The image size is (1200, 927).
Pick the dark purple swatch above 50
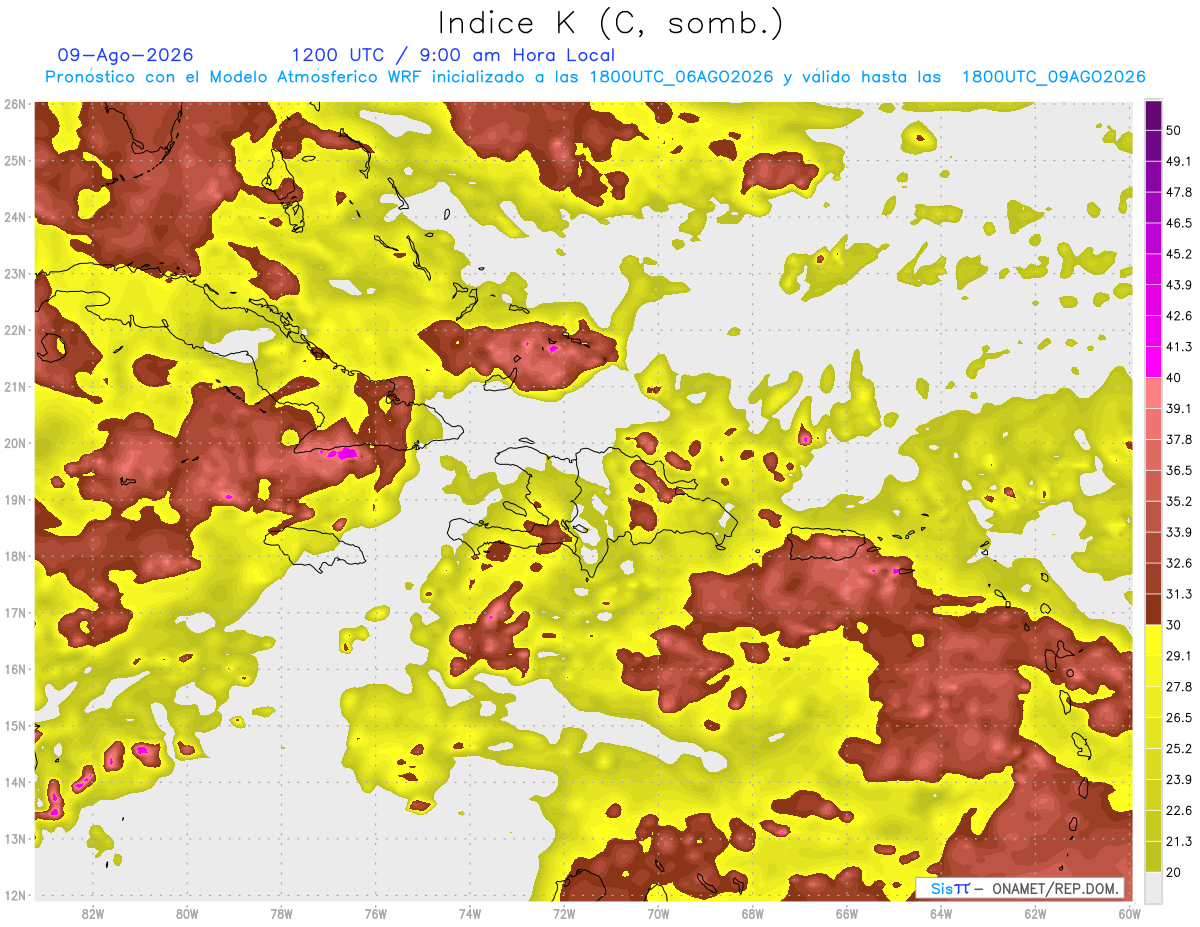click(x=1153, y=115)
